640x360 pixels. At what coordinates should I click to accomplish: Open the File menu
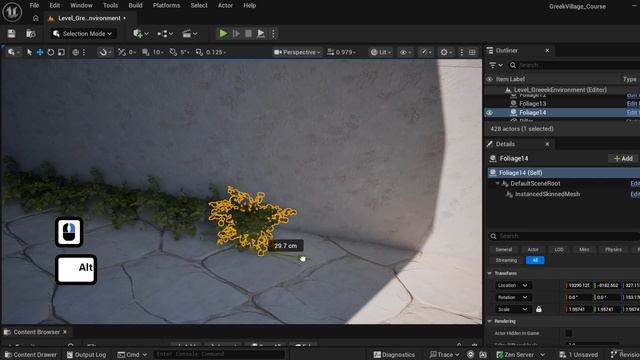tap(34, 6)
